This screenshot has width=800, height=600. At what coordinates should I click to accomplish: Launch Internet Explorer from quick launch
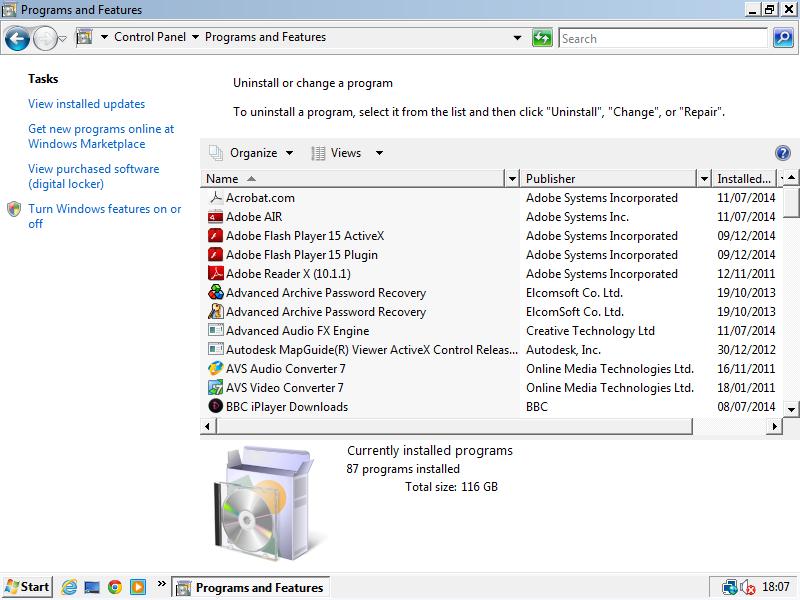click(x=69, y=587)
